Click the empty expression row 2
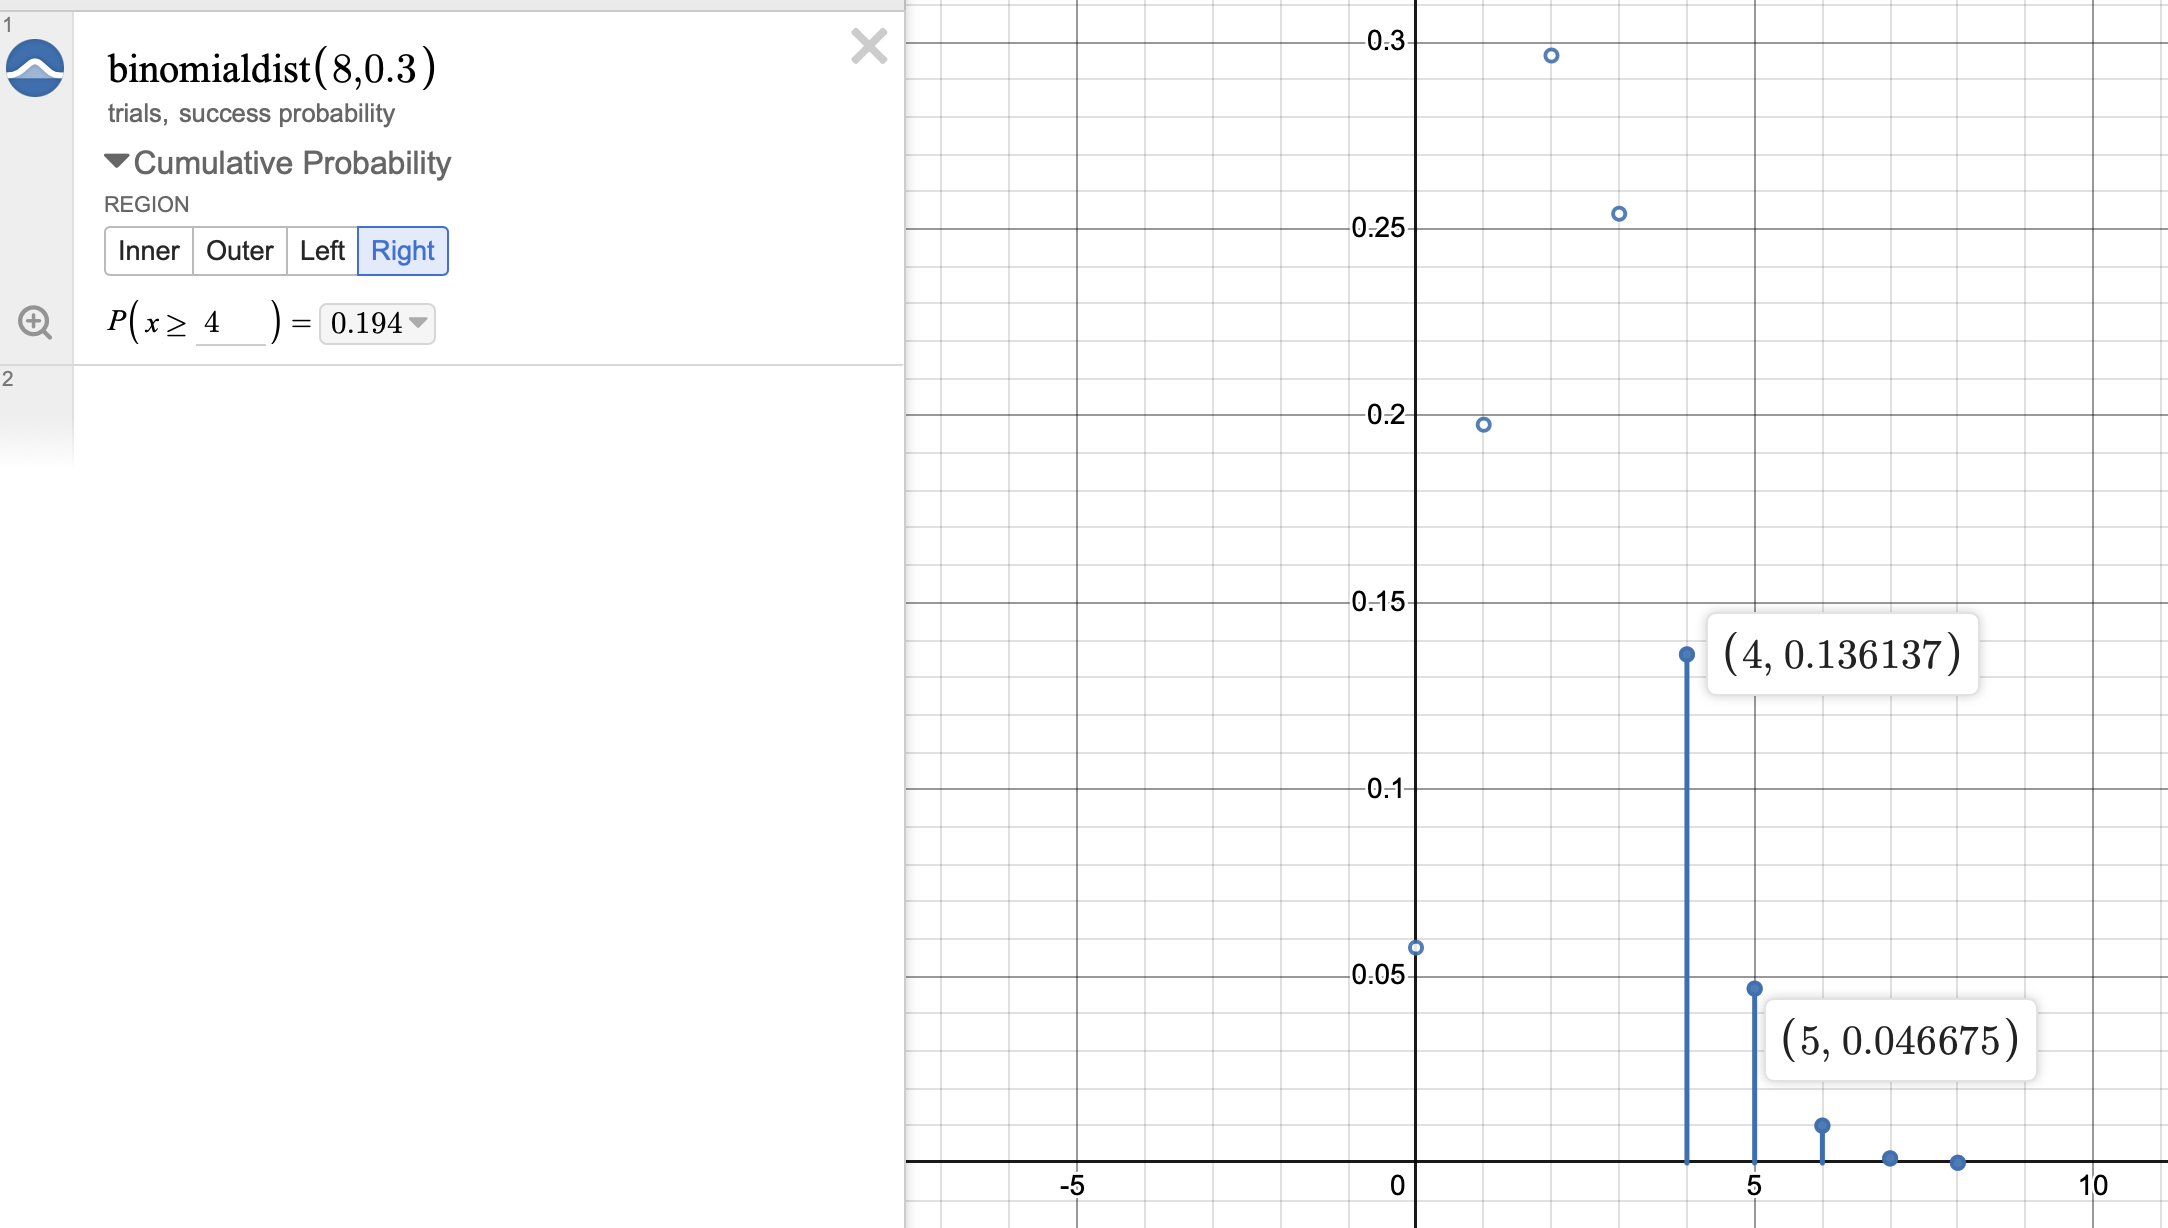The height and width of the screenshot is (1228, 2168). point(488,415)
